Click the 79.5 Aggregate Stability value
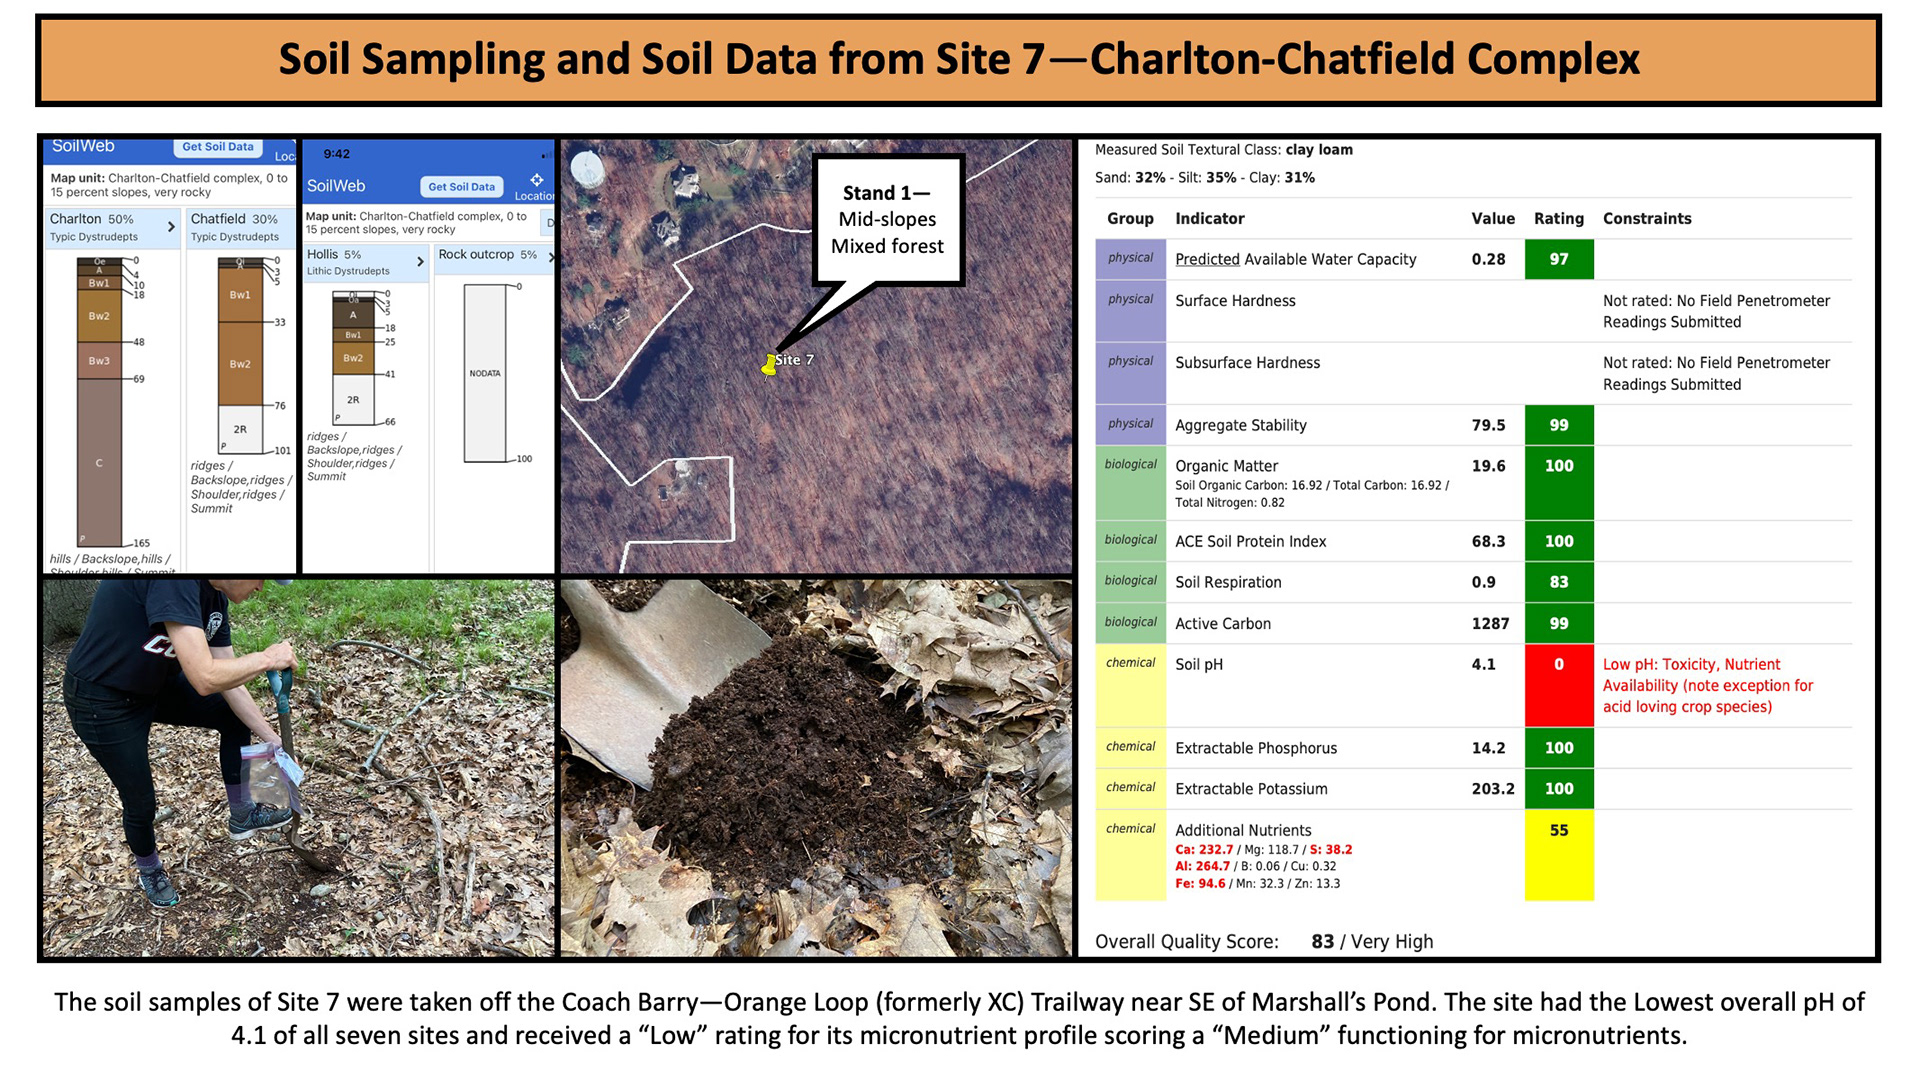Screen dimensions: 1920x1080 (1488, 425)
